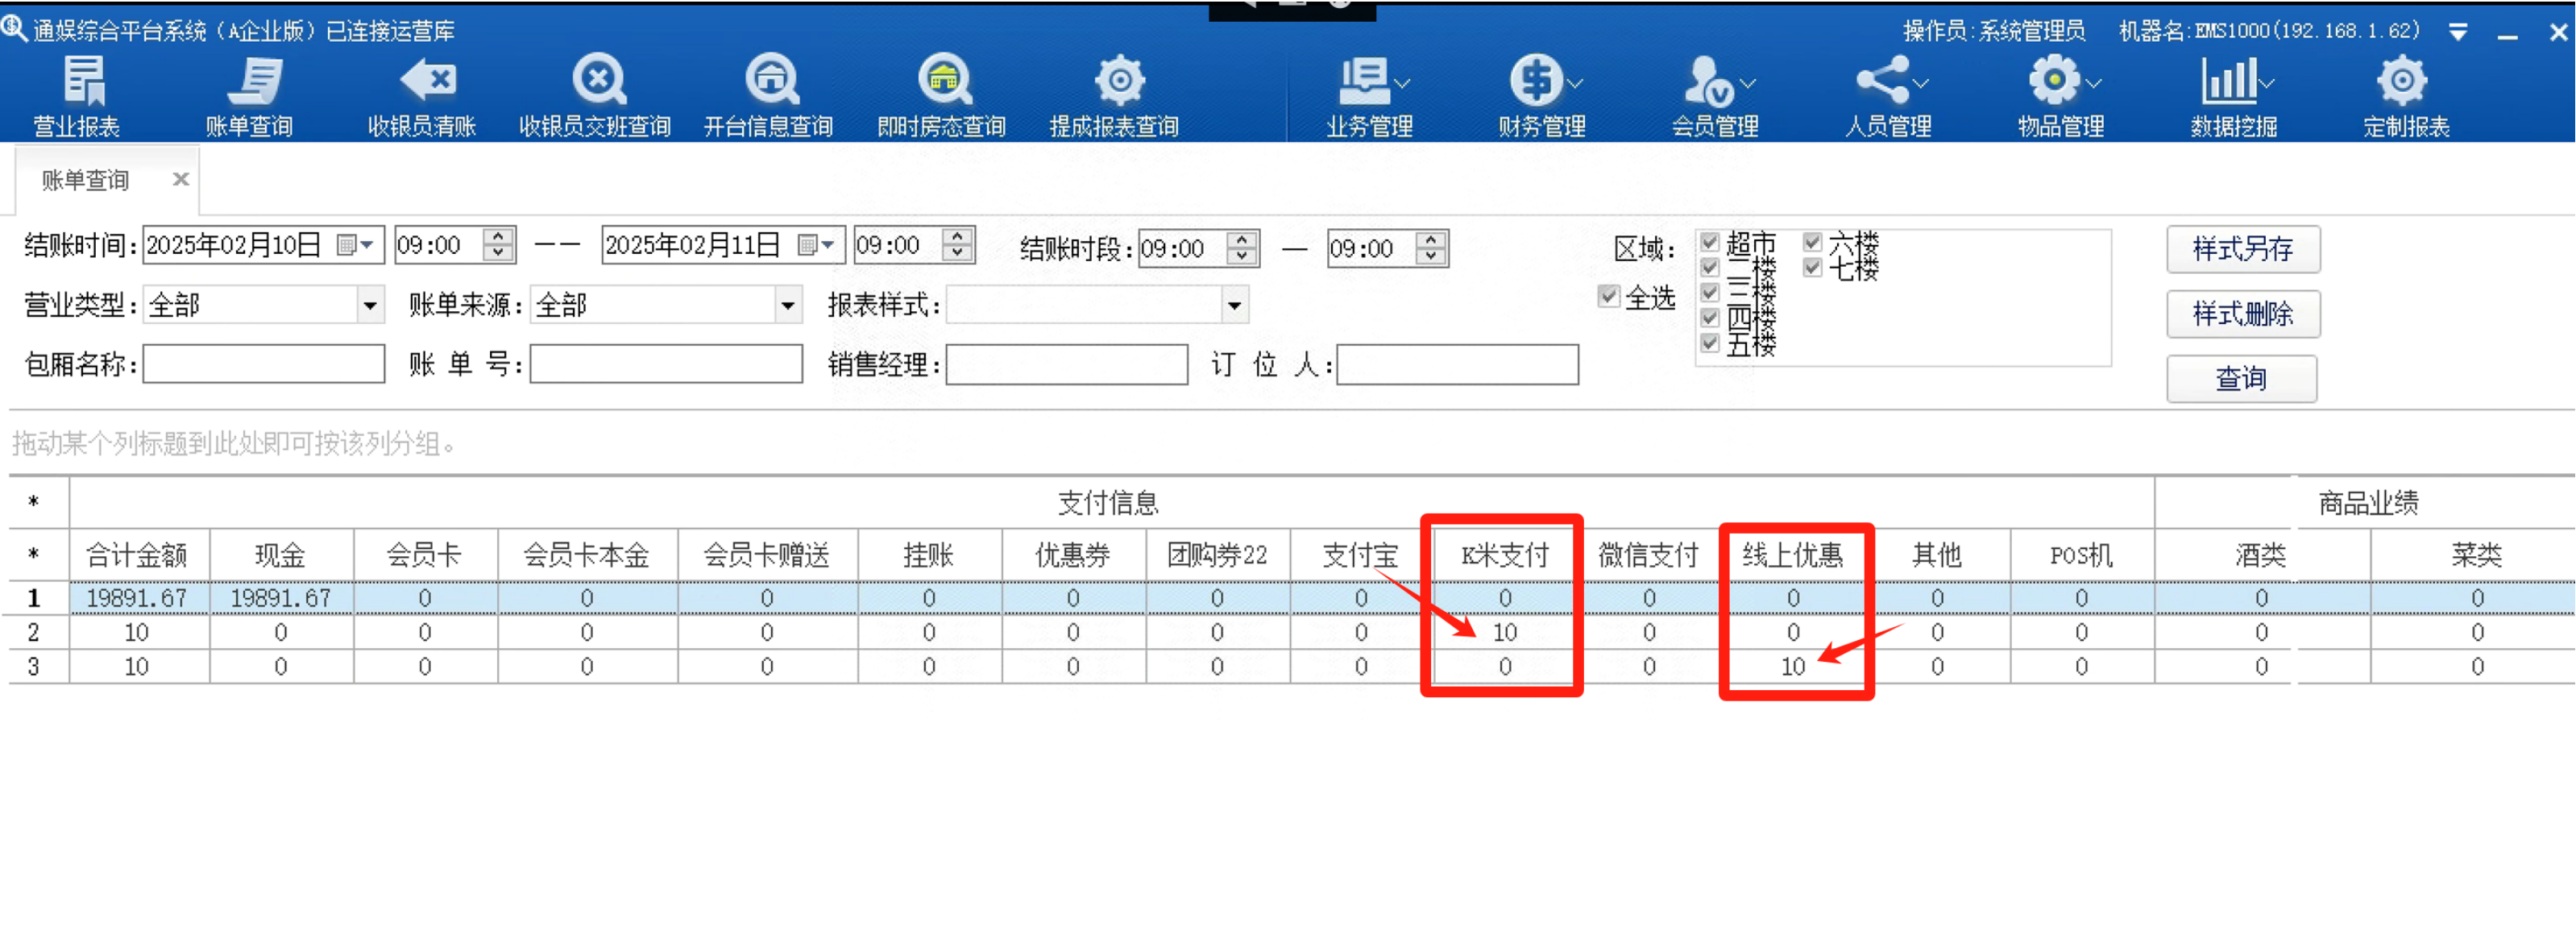Viewport: 2576px width, 931px height.
Task: Open the end date calendar dropdown
Action: tap(816, 245)
